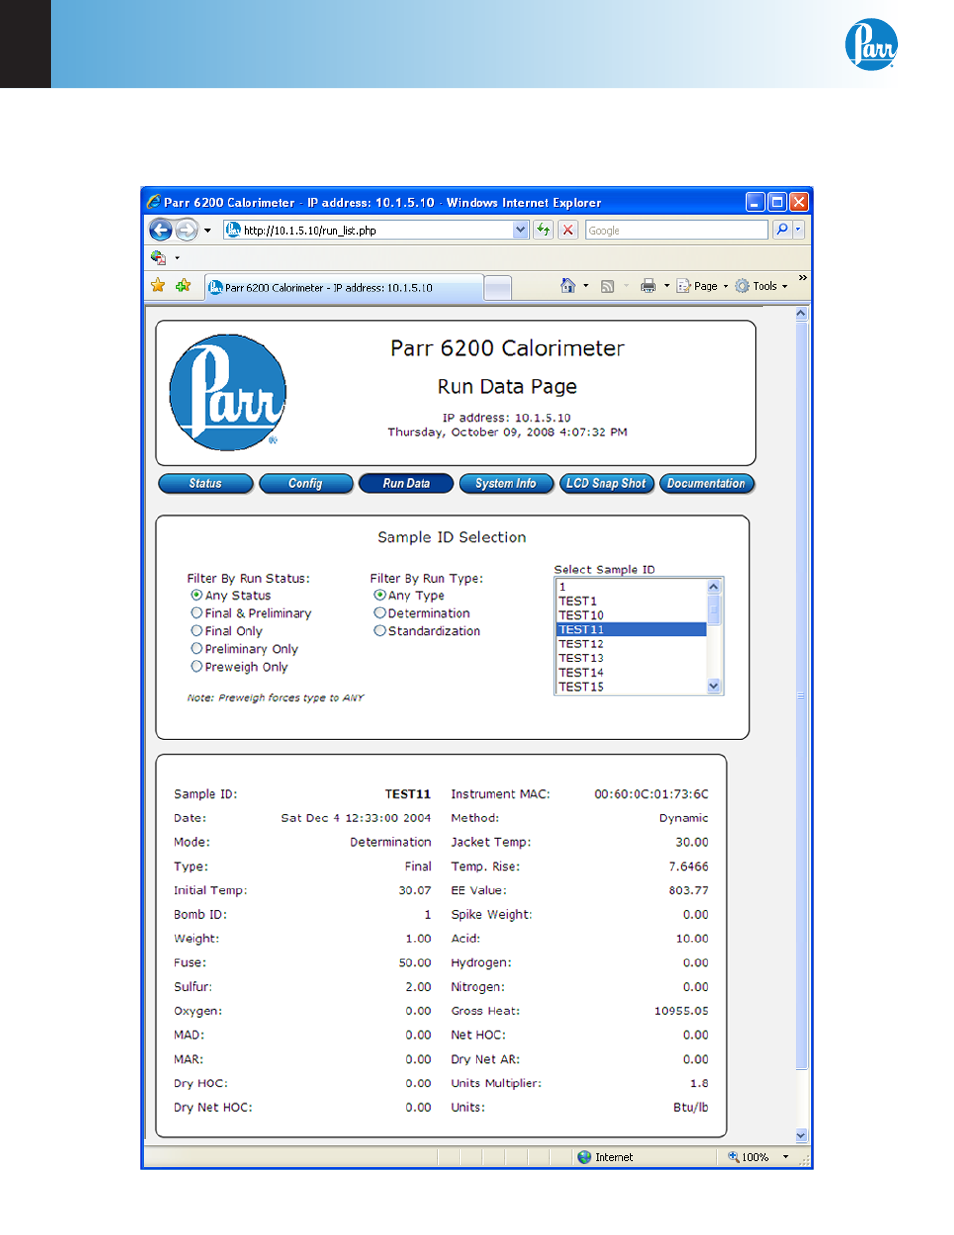The image size is (954, 1235).
Task: Select TEST15 in the Sample ID list
Action: (631, 687)
